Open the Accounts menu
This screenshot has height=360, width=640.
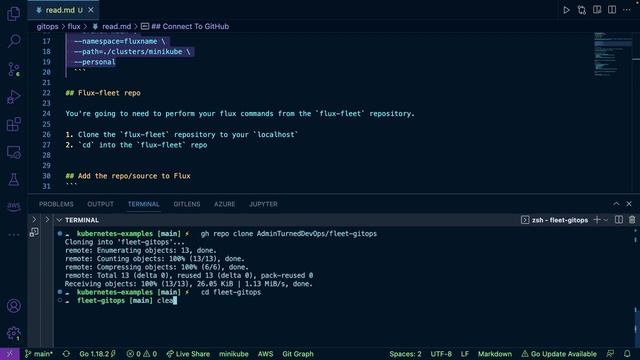13,306
